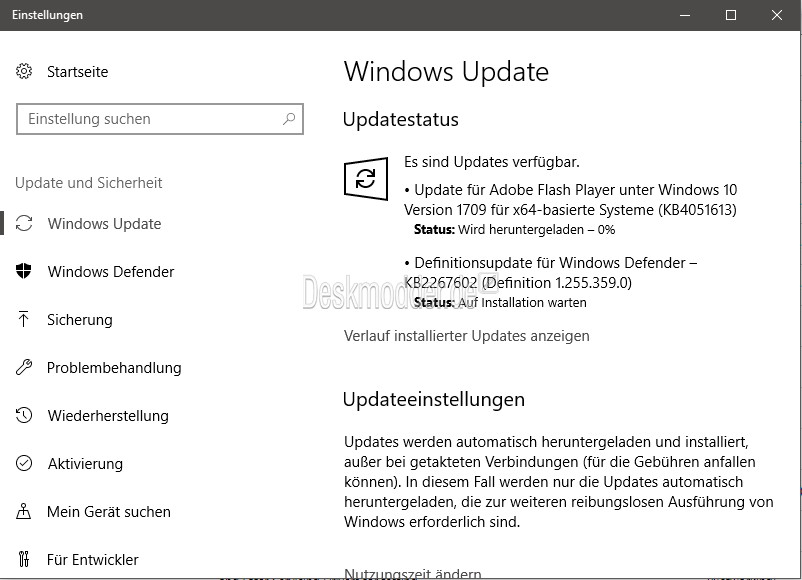Select Mein Gerät suchen
The image size is (802, 580).
[108, 512]
